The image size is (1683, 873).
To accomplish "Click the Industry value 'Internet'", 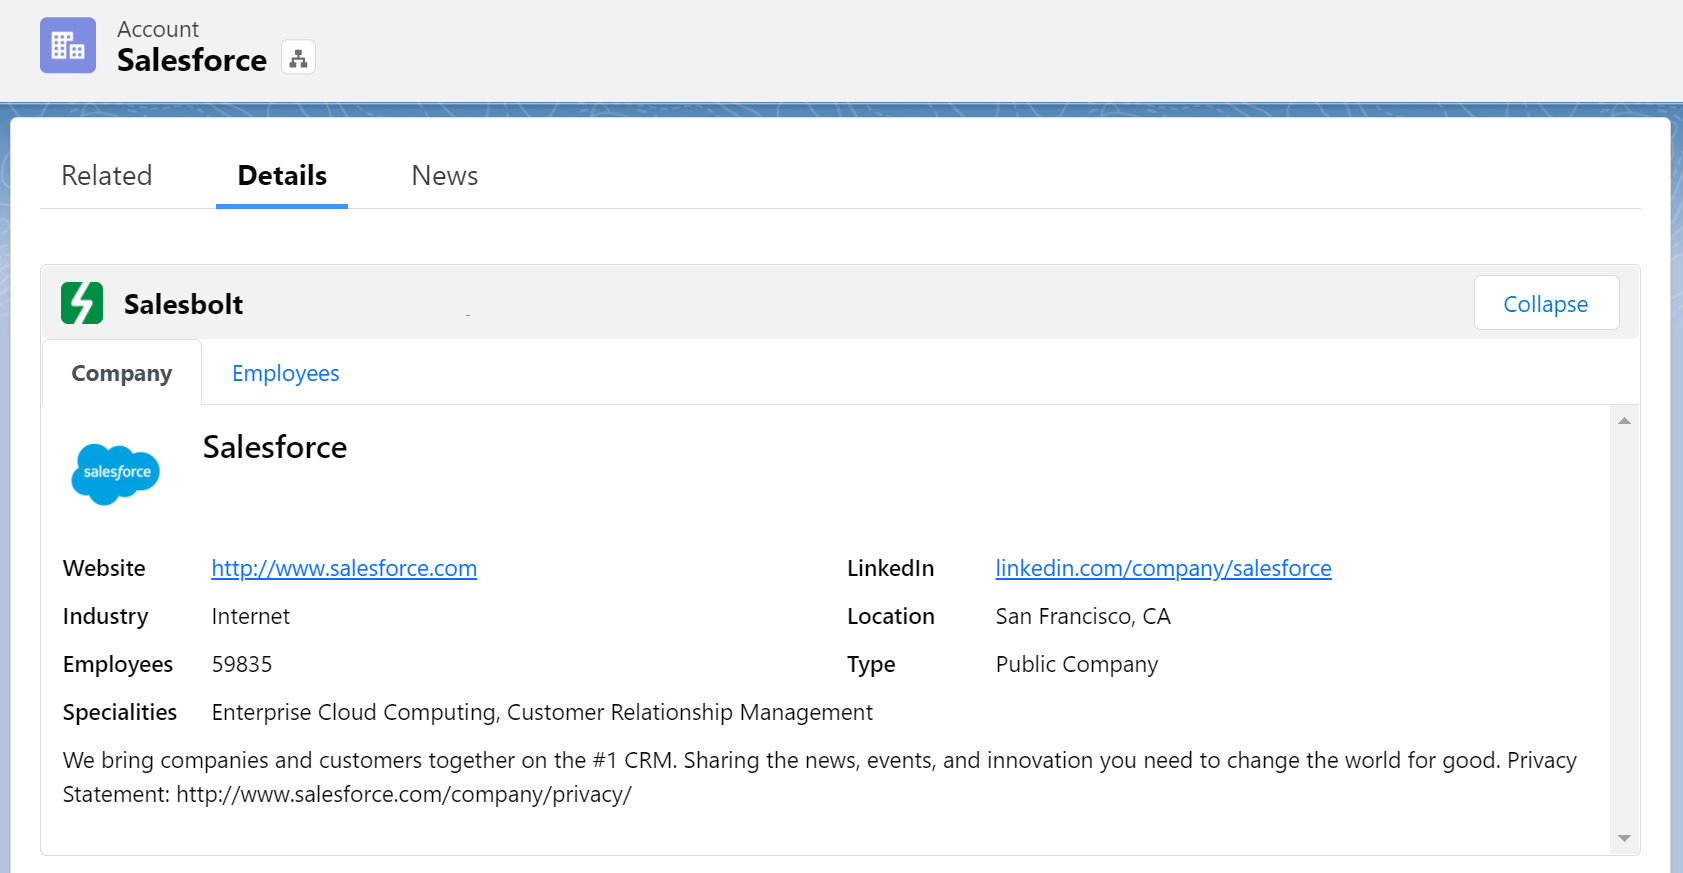I will pyautogui.click(x=251, y=616).
